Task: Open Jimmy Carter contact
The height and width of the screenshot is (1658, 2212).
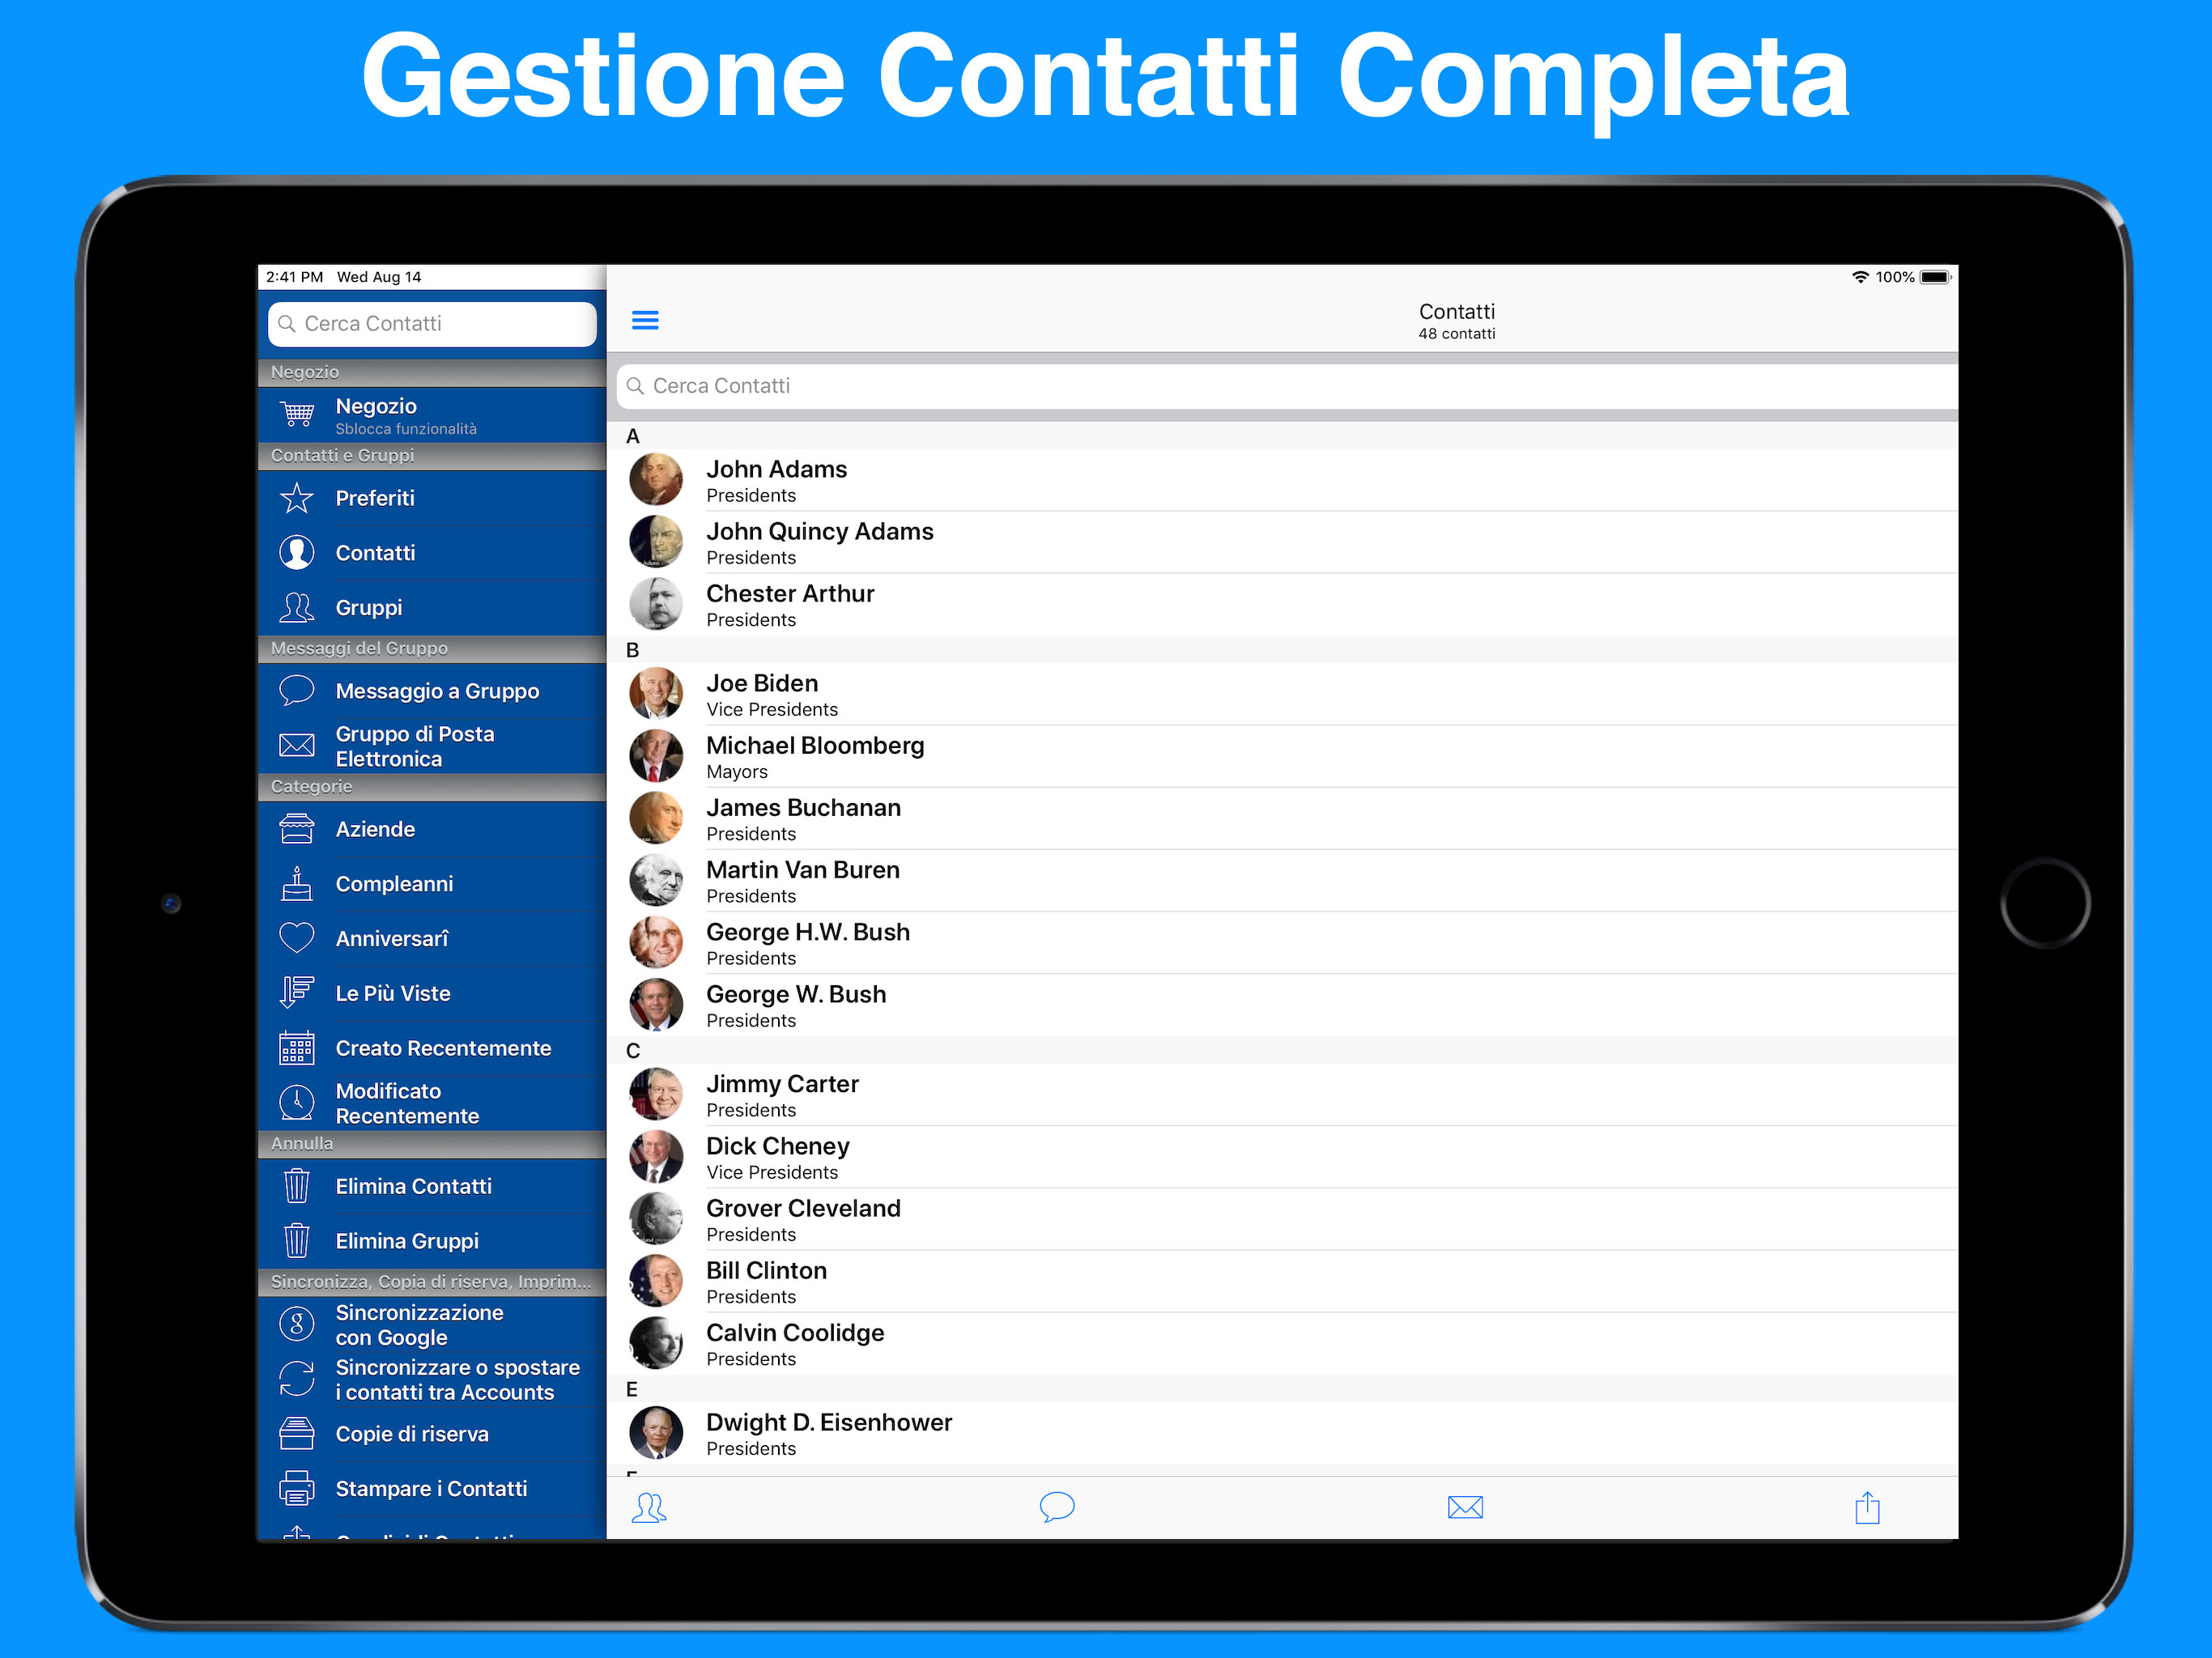Action: click(x=1282, y=1094)
